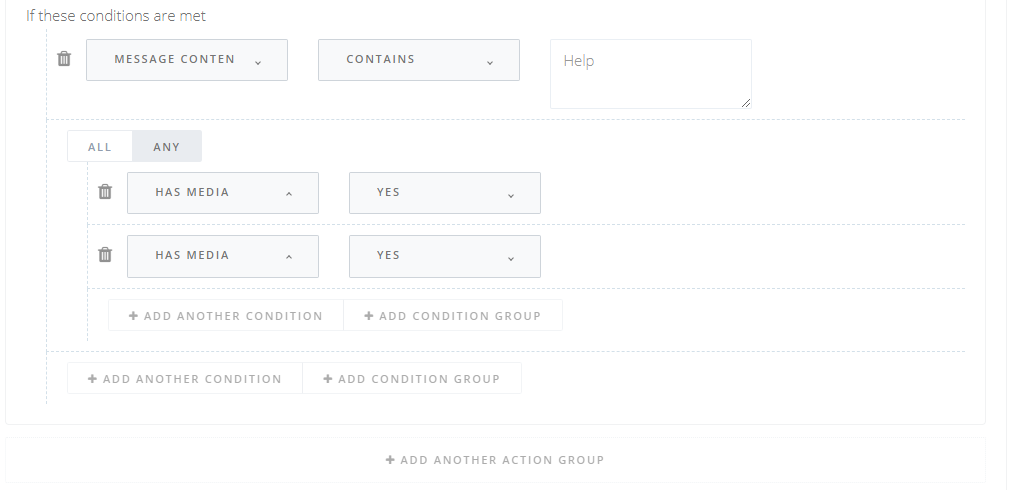Click trash icon beside first Has Media row
This screenshot has width=1018, height=490.
point(105,192)
